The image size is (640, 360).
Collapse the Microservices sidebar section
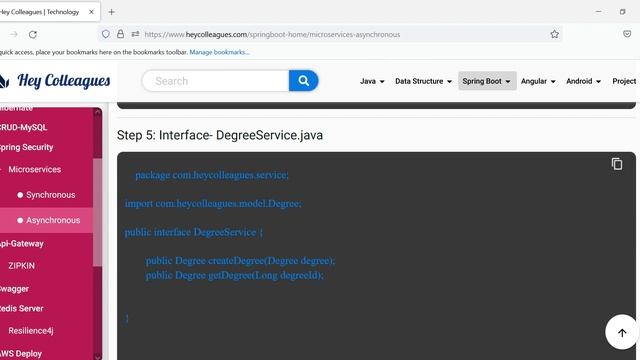(34, 169)
